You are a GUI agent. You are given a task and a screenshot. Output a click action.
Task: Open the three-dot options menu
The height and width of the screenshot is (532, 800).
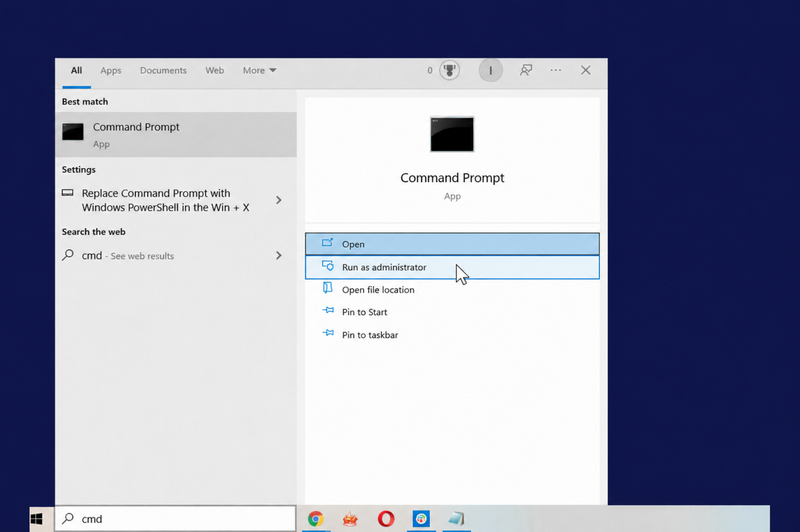click(556, 70)
